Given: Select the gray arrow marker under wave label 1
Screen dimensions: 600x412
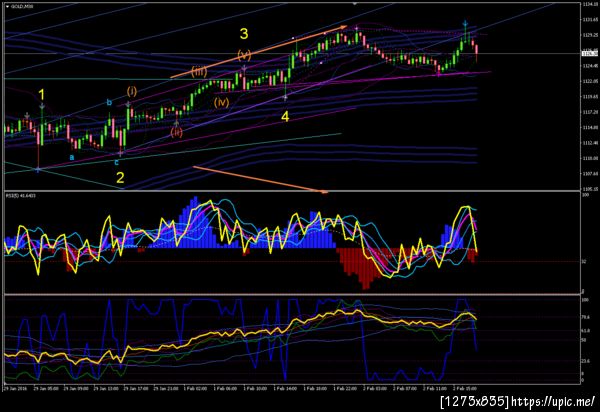Looking at the screenshot, I should pyautogui.click(x=42, y=106).
